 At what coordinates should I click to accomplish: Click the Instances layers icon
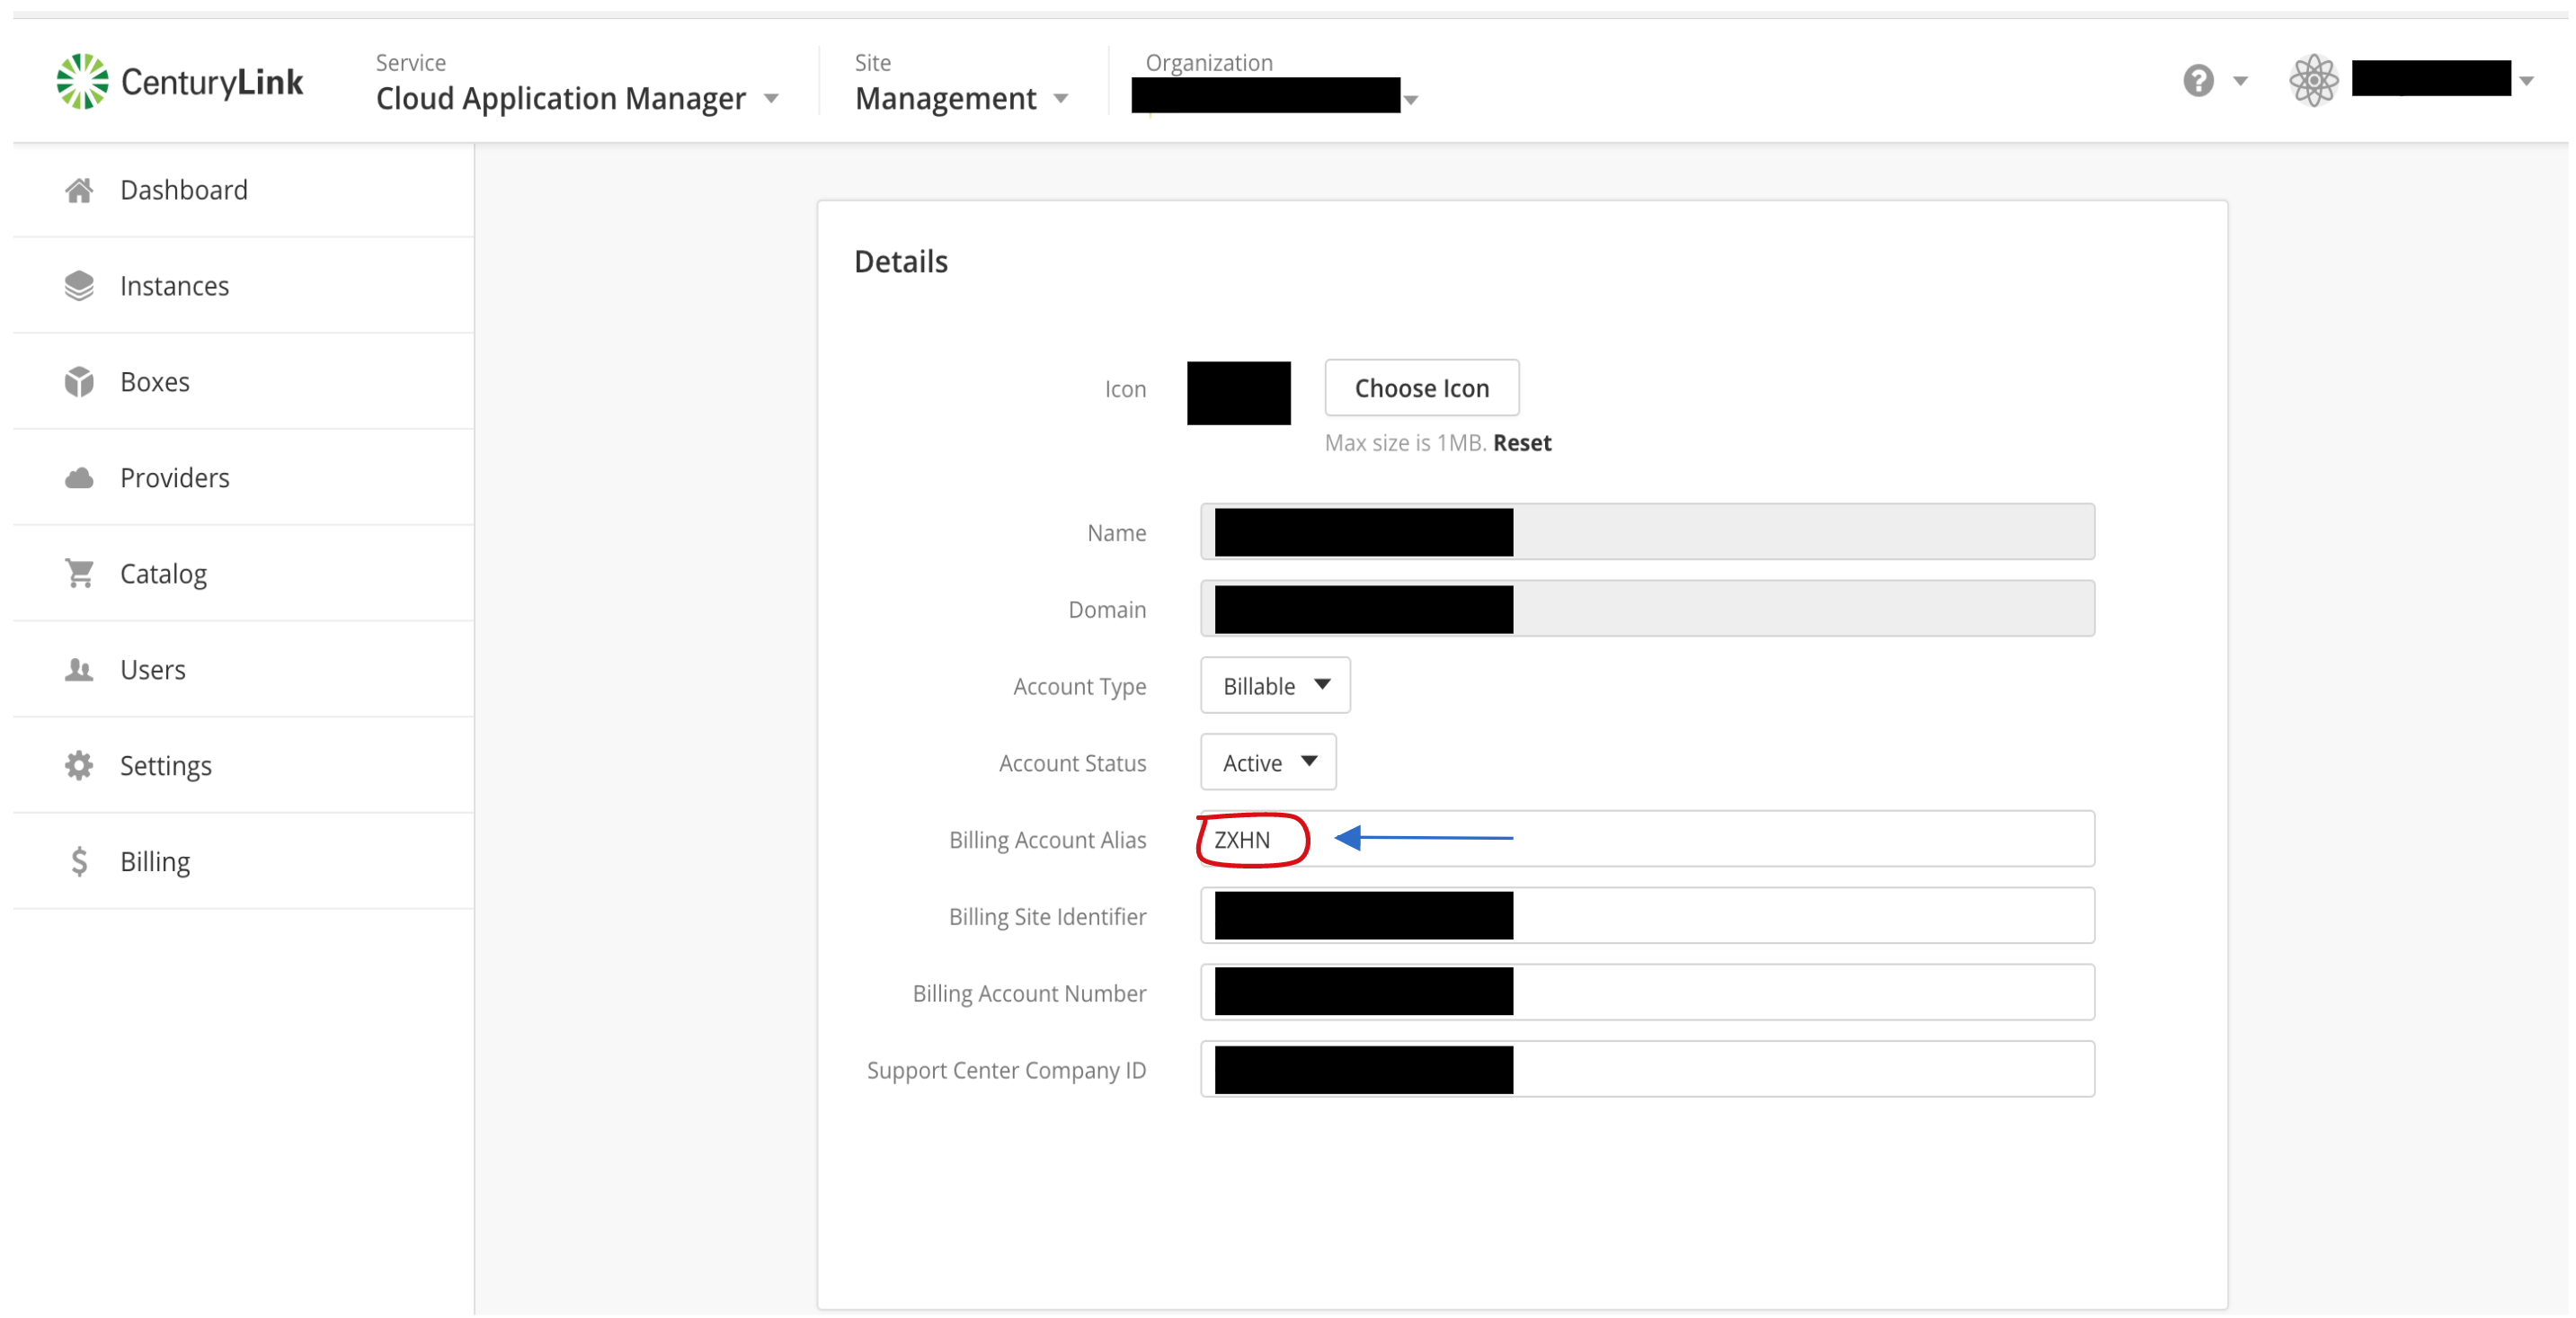79,286
